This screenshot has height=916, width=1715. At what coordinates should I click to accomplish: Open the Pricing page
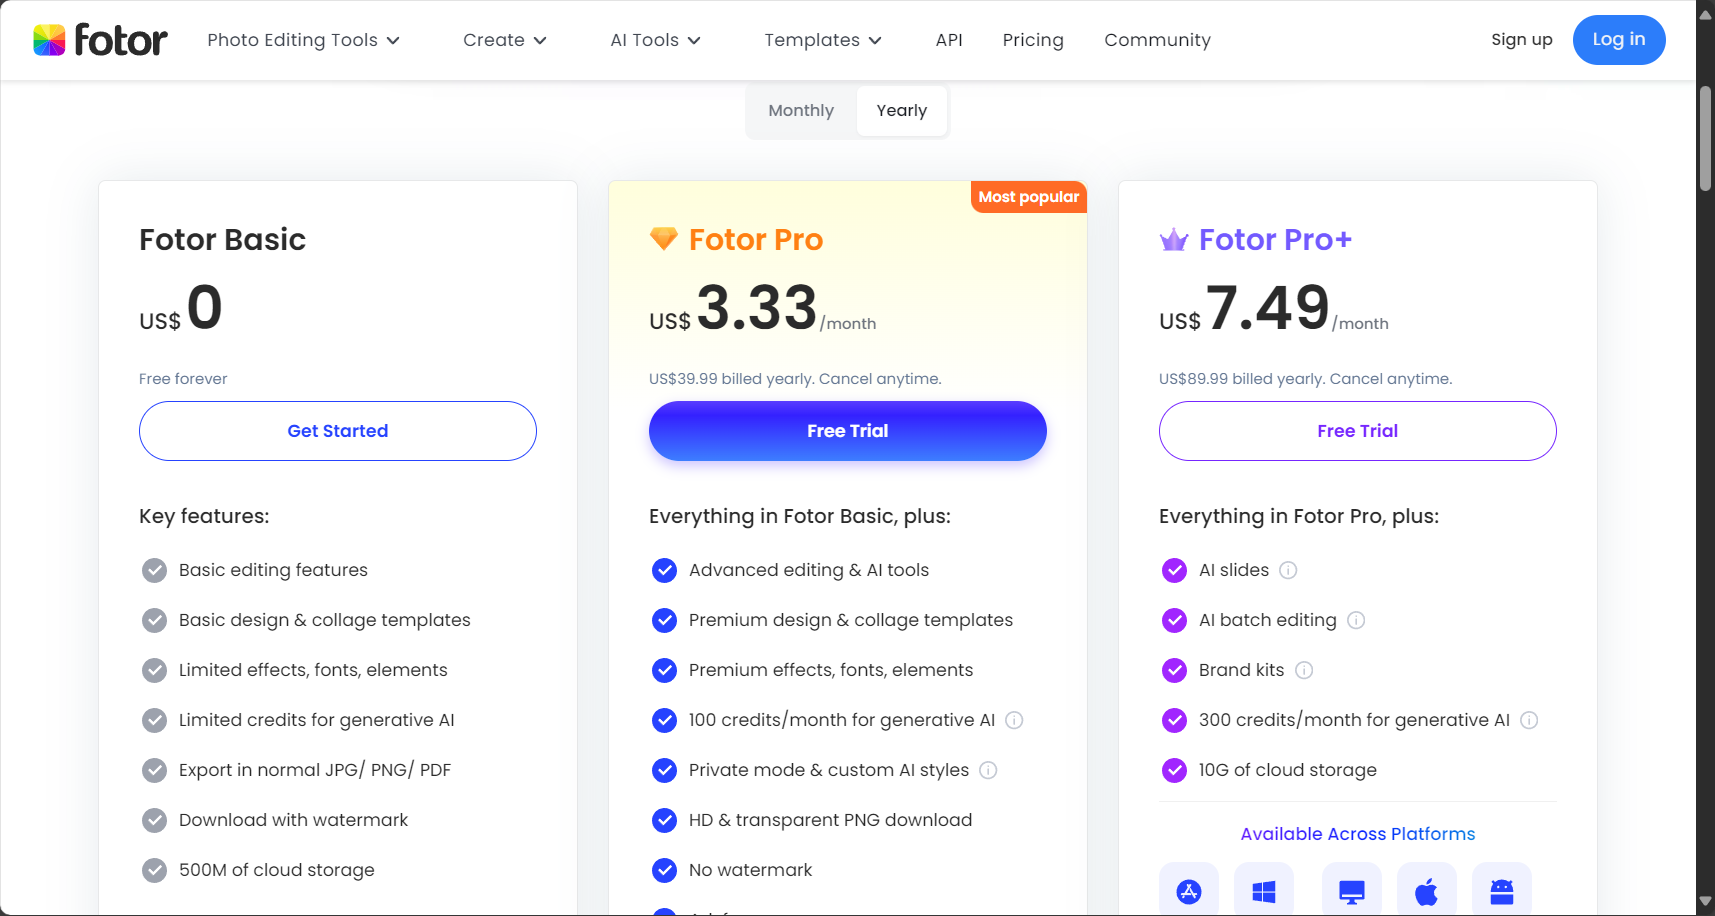coord(1033,40)
